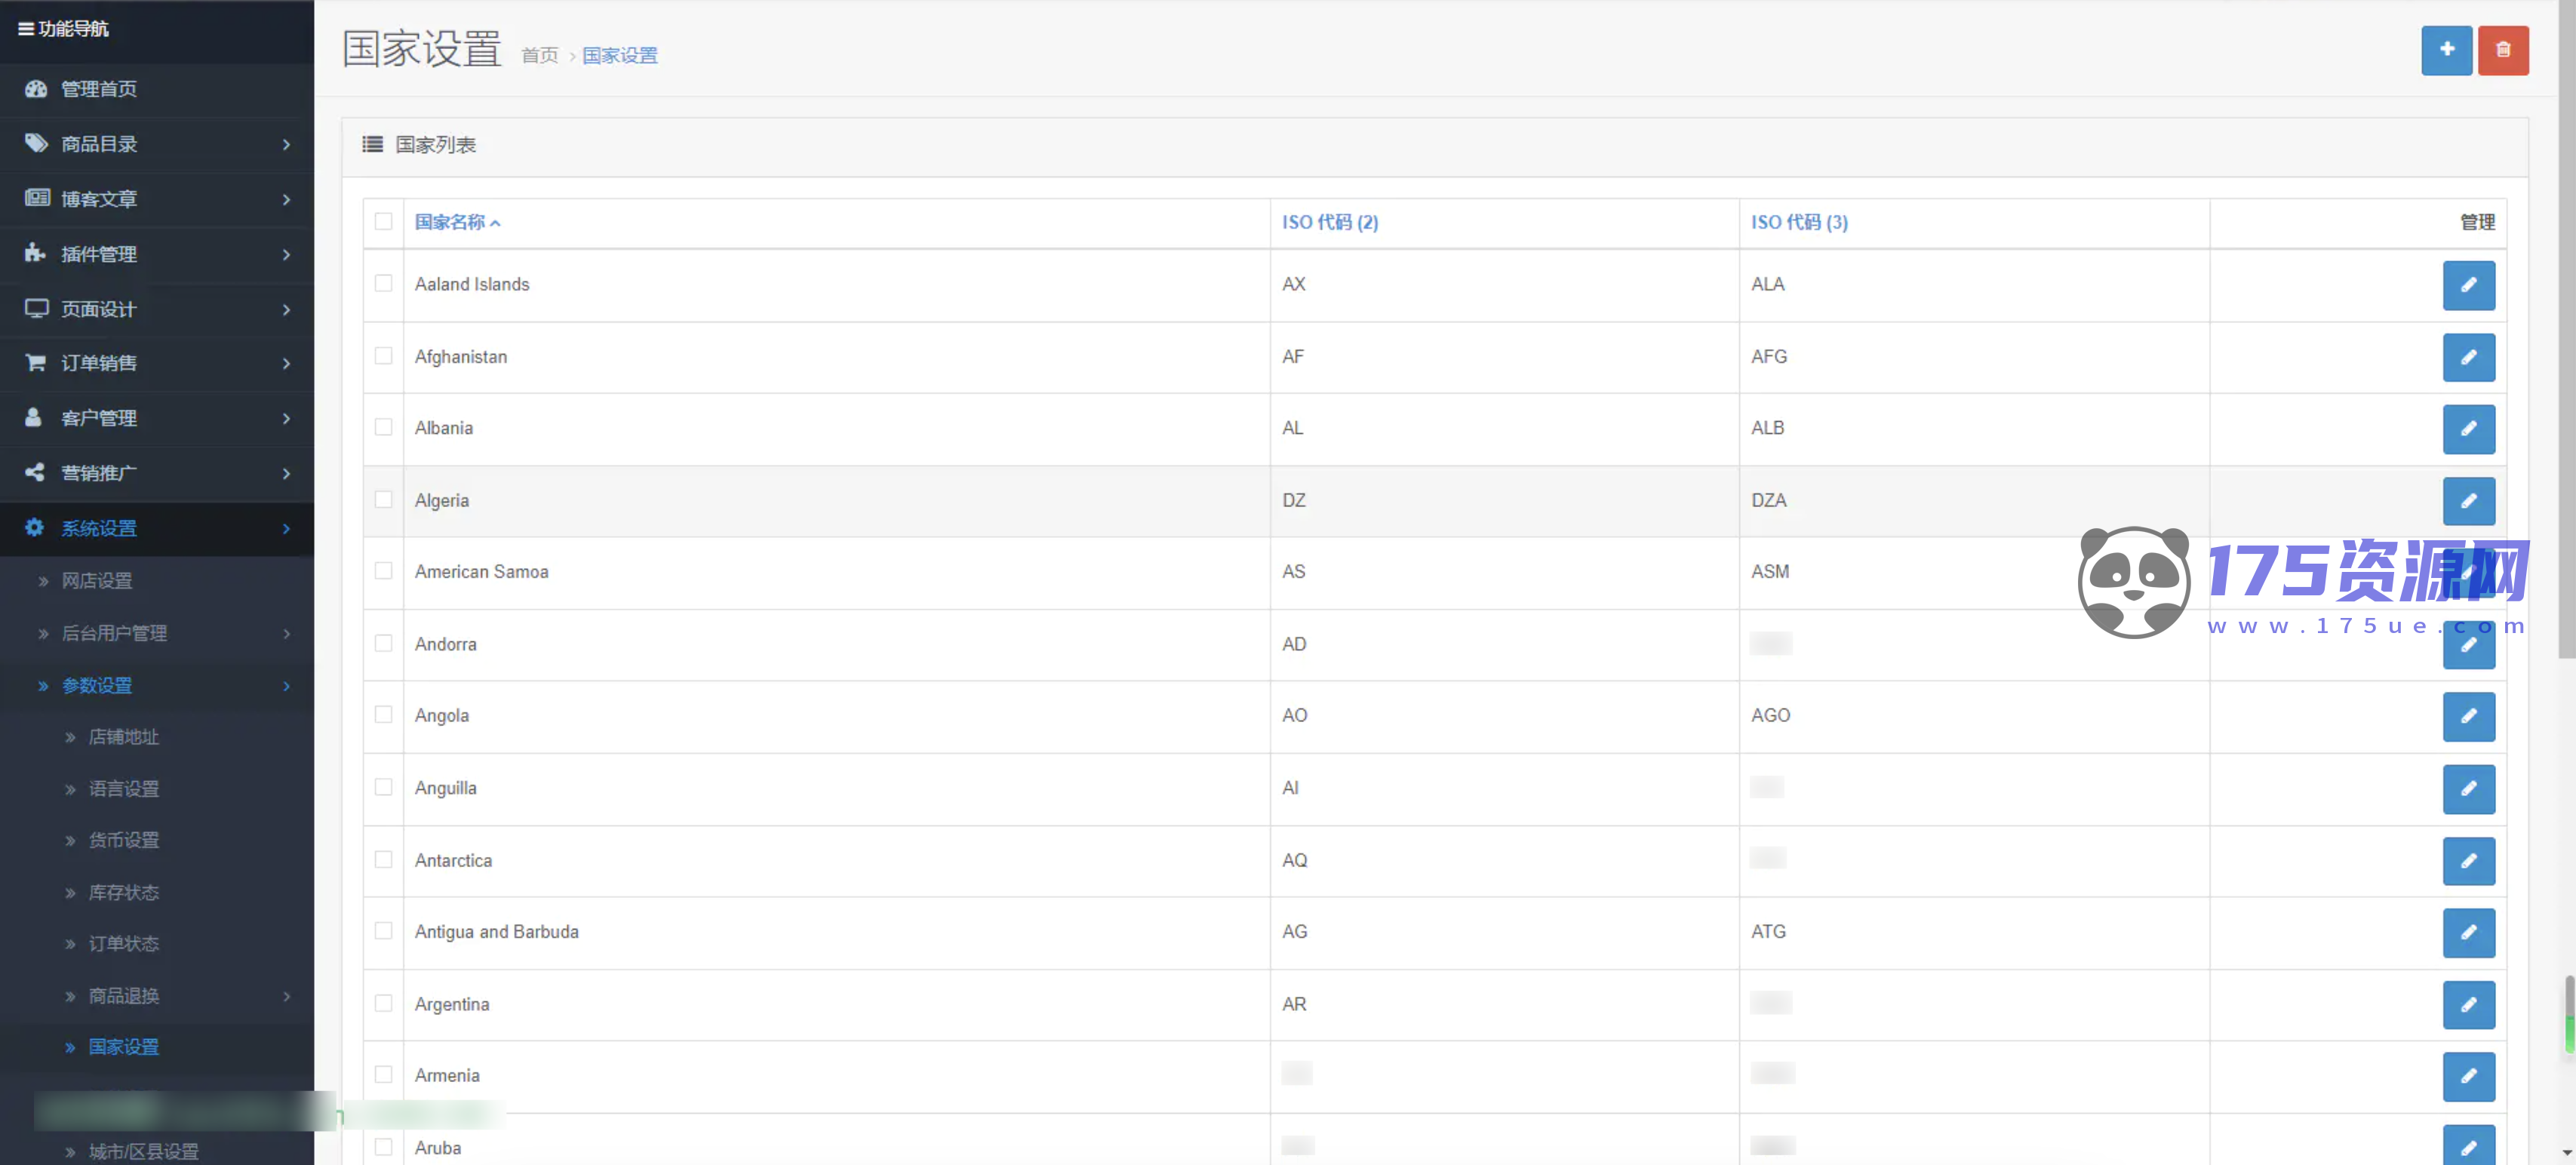Edit Aaland Islands with pencil icon
The height and width of the screenshot is (1165, 2576).
pyautogui.click(x=2468, y=285)
